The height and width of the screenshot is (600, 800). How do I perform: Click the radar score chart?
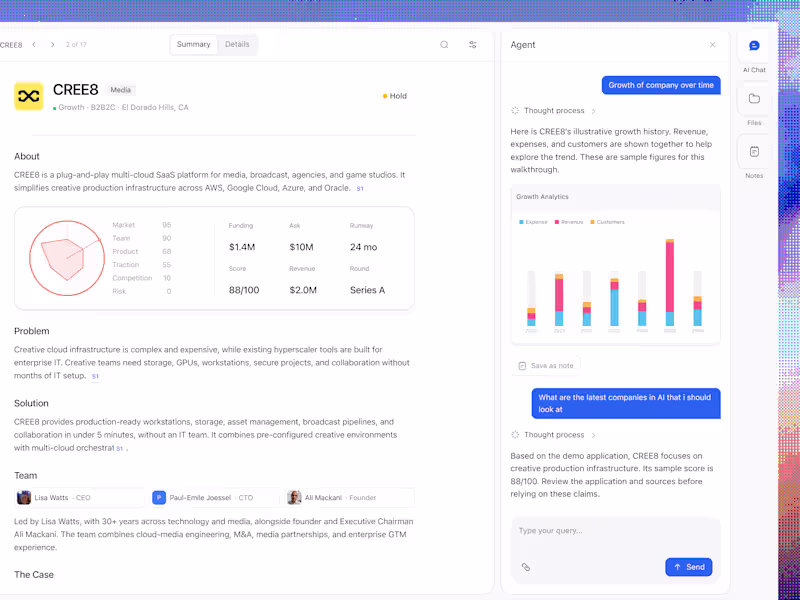[66, 258]
